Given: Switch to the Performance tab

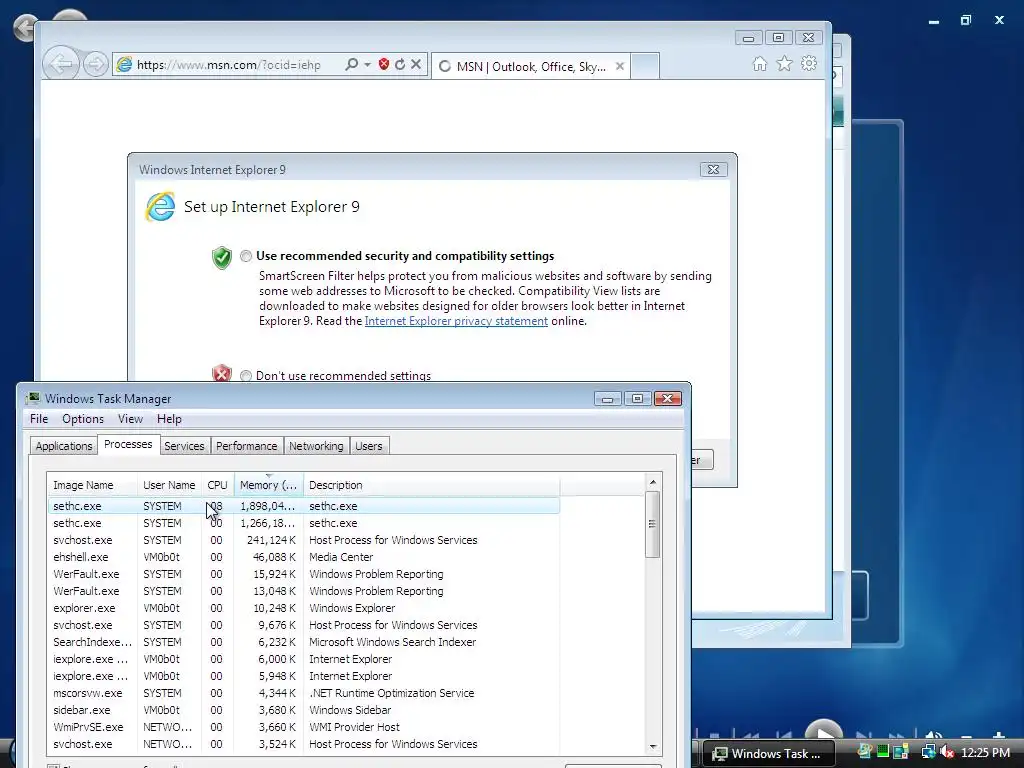Looking at the screenshot, I should click(247, 446).
